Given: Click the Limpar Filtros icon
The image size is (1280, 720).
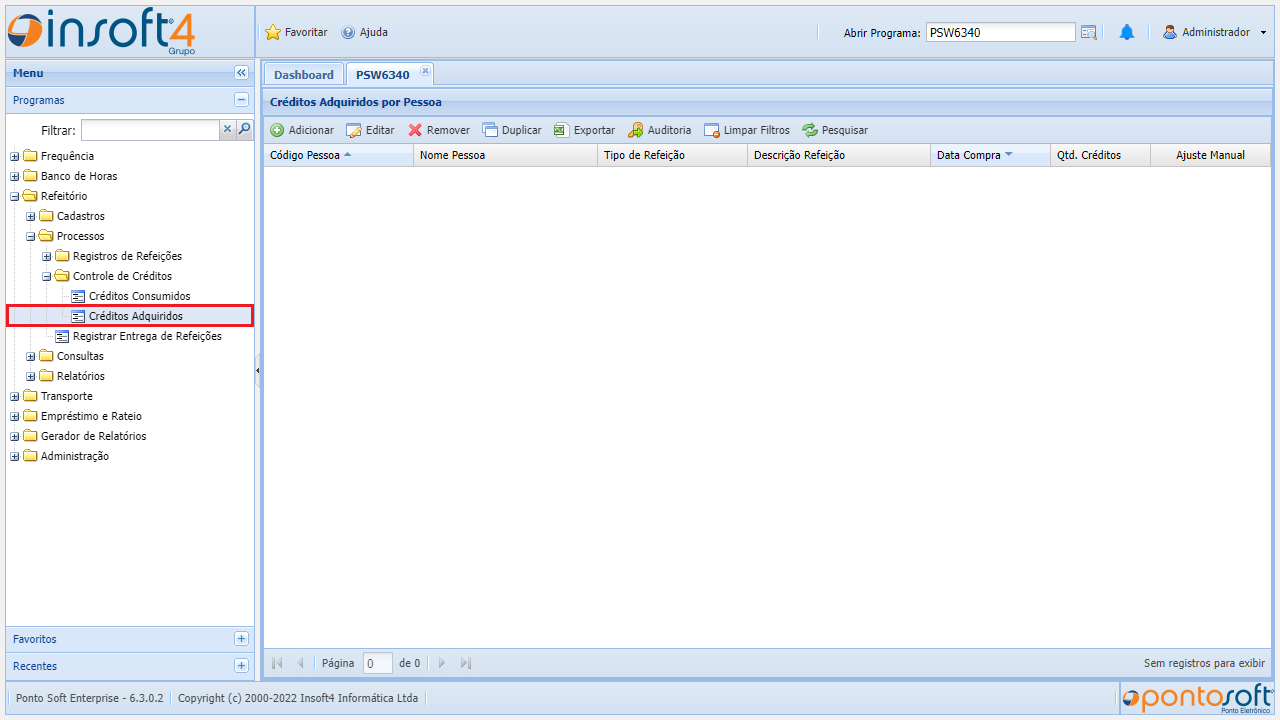Looking at the screenshot, I should pos(712,130).
